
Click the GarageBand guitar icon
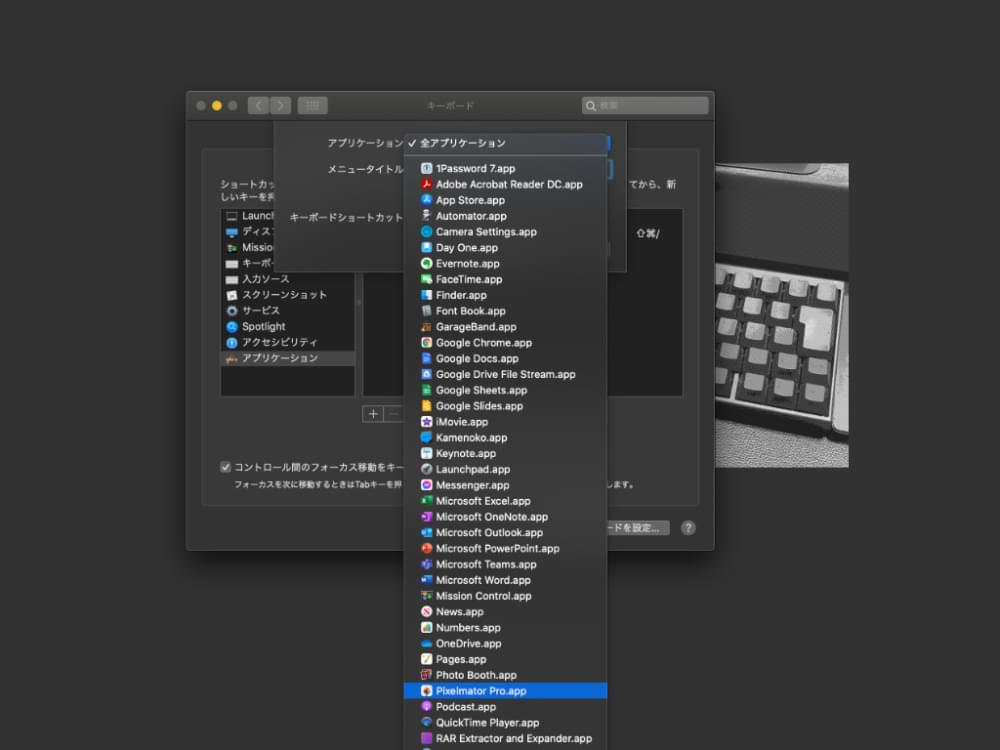click(x=426, y=327)
